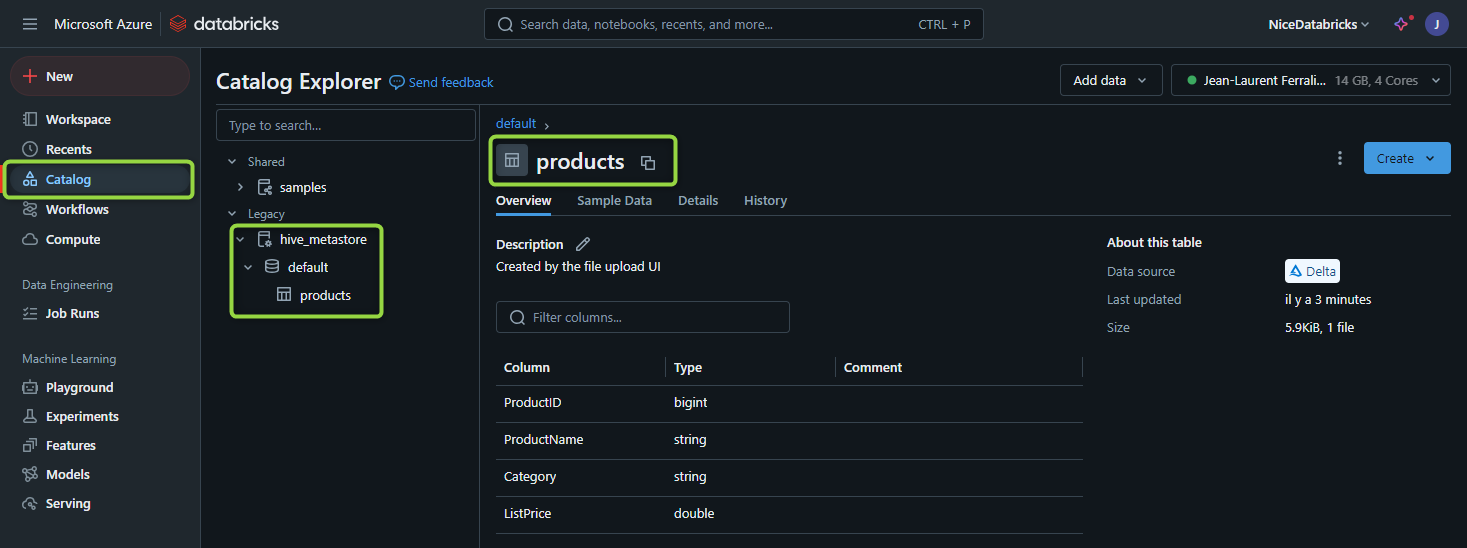
Task: Click the Databricks logo
Action: pos(223,24)
